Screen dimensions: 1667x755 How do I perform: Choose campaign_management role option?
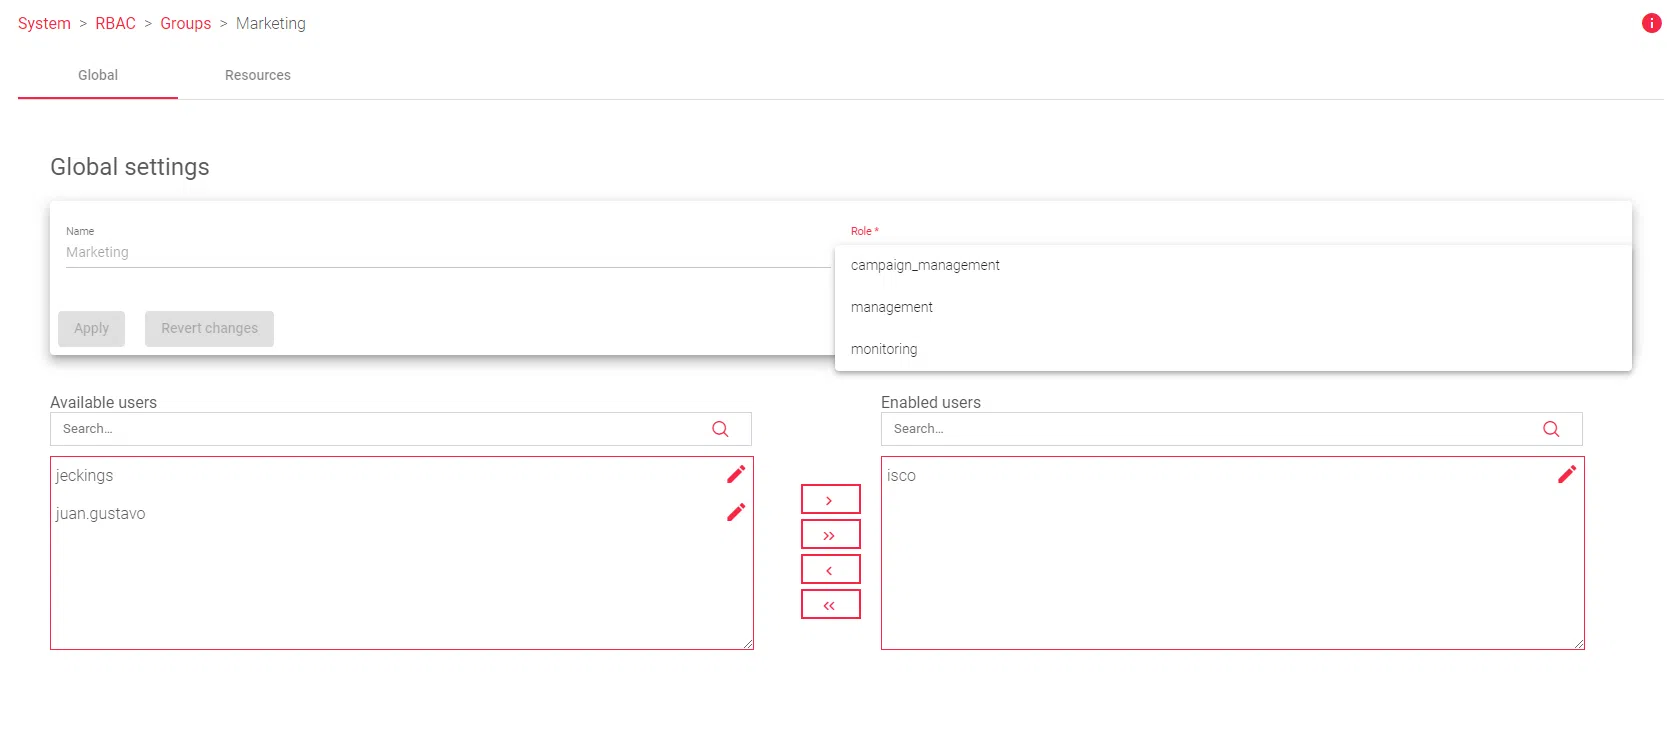coord(925,265)
